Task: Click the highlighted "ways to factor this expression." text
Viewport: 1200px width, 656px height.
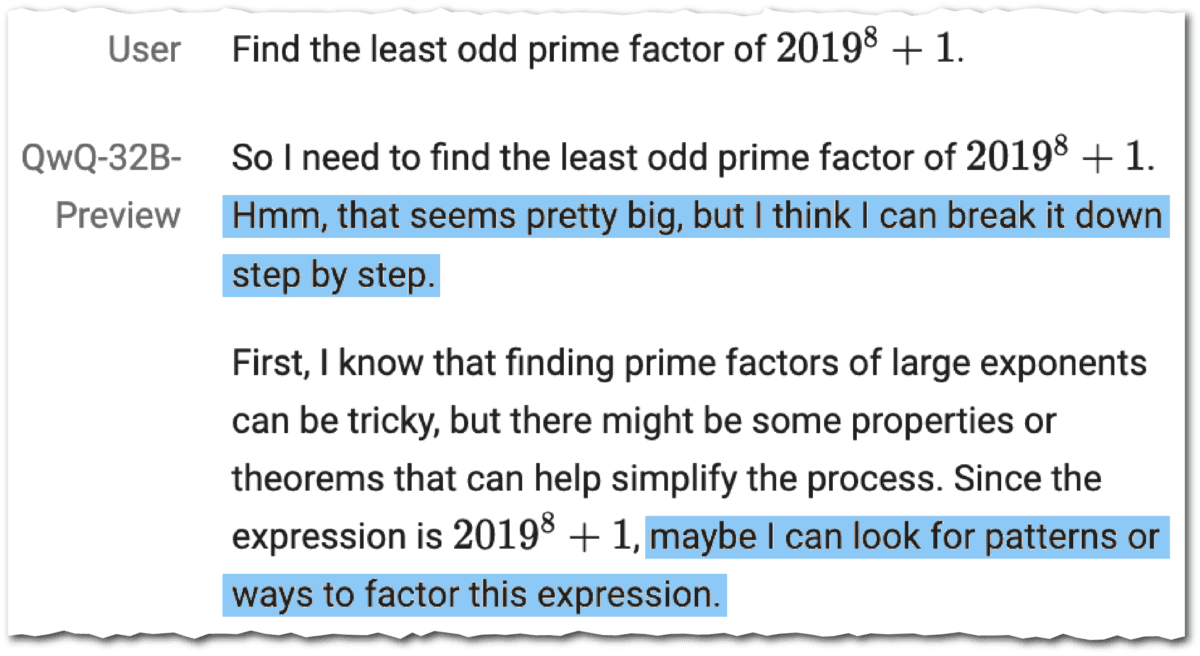Action: 476,595
